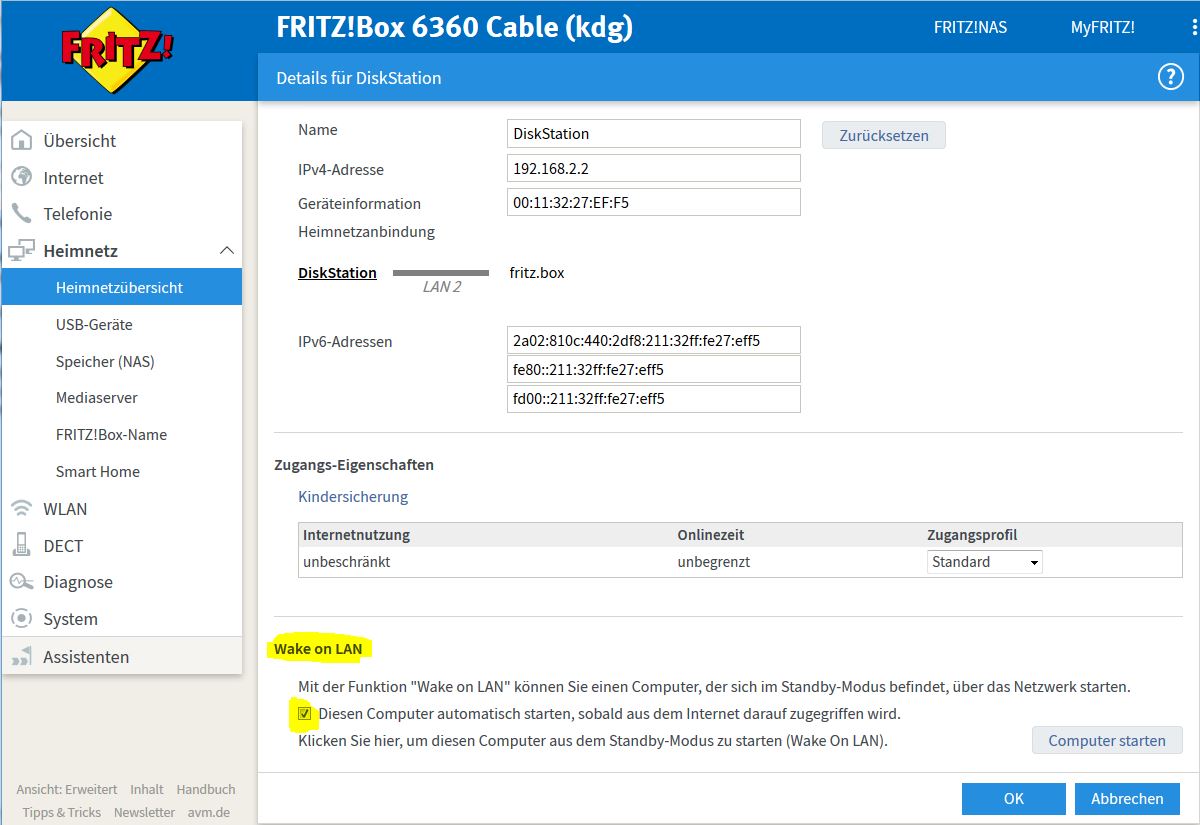
Task: Click the unbegrenzt Onlinezeit cell
Action: click(x=714, y=562)
